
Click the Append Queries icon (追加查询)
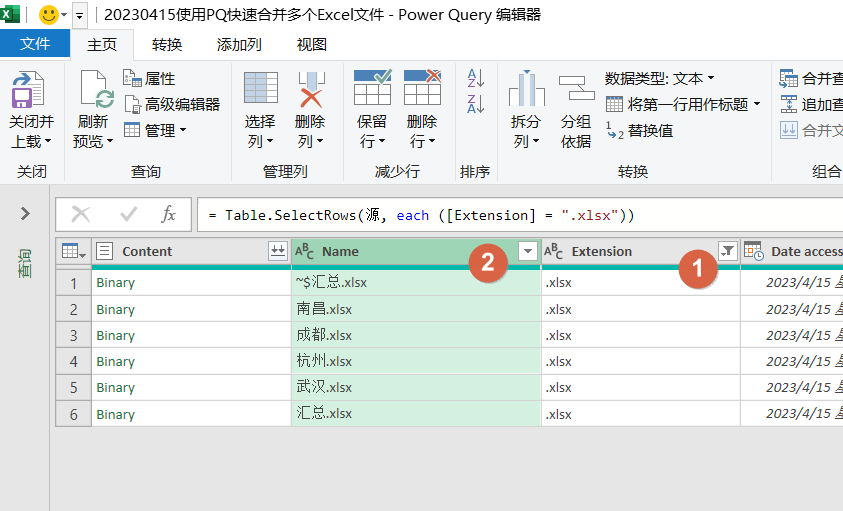tap(789, 104)
